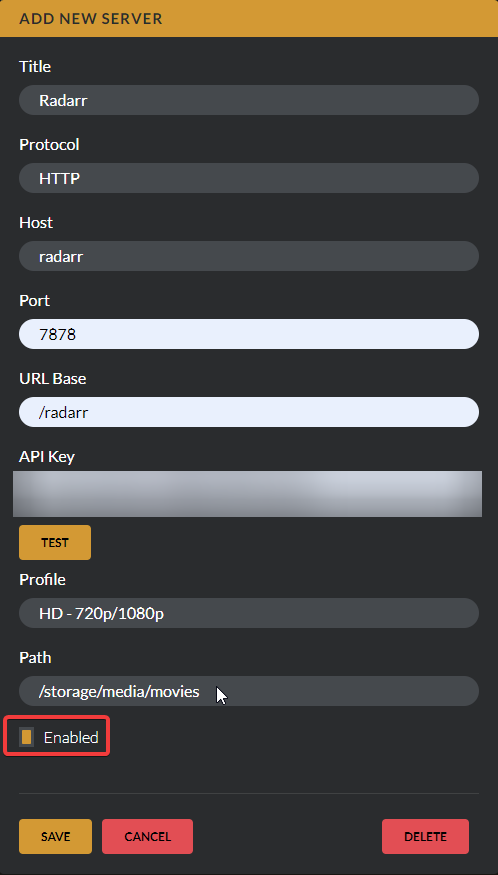Delete this server with DELETE button

point(425,836)
